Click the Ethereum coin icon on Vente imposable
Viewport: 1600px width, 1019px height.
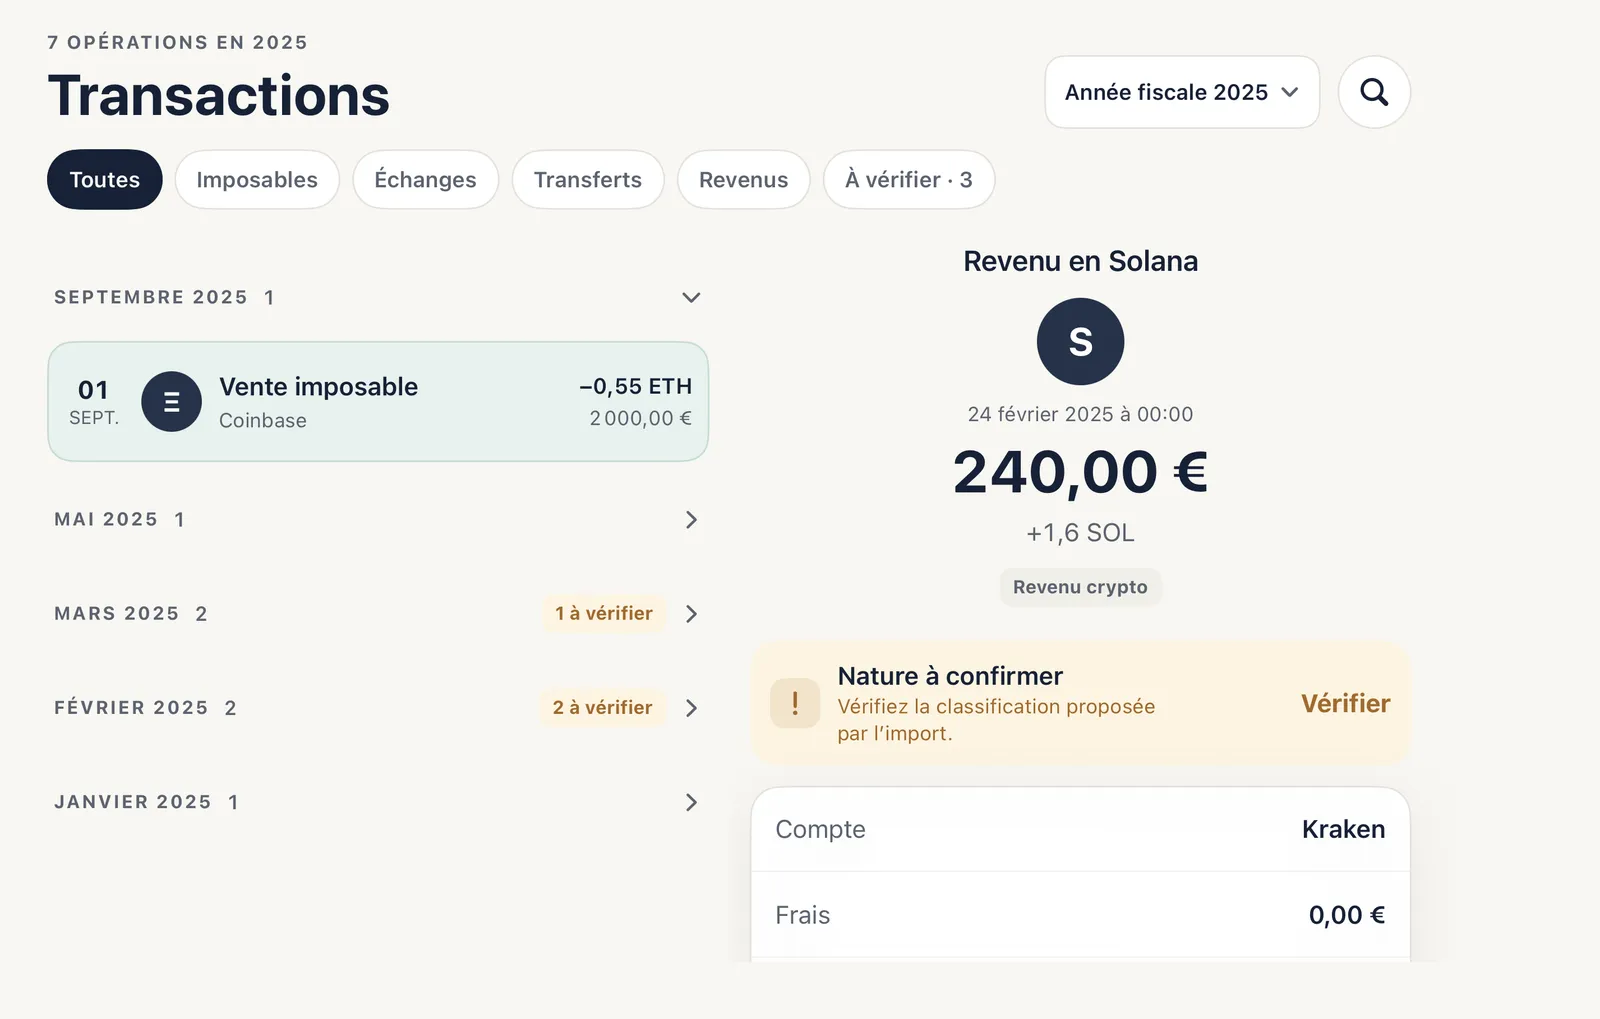(172, 402)
